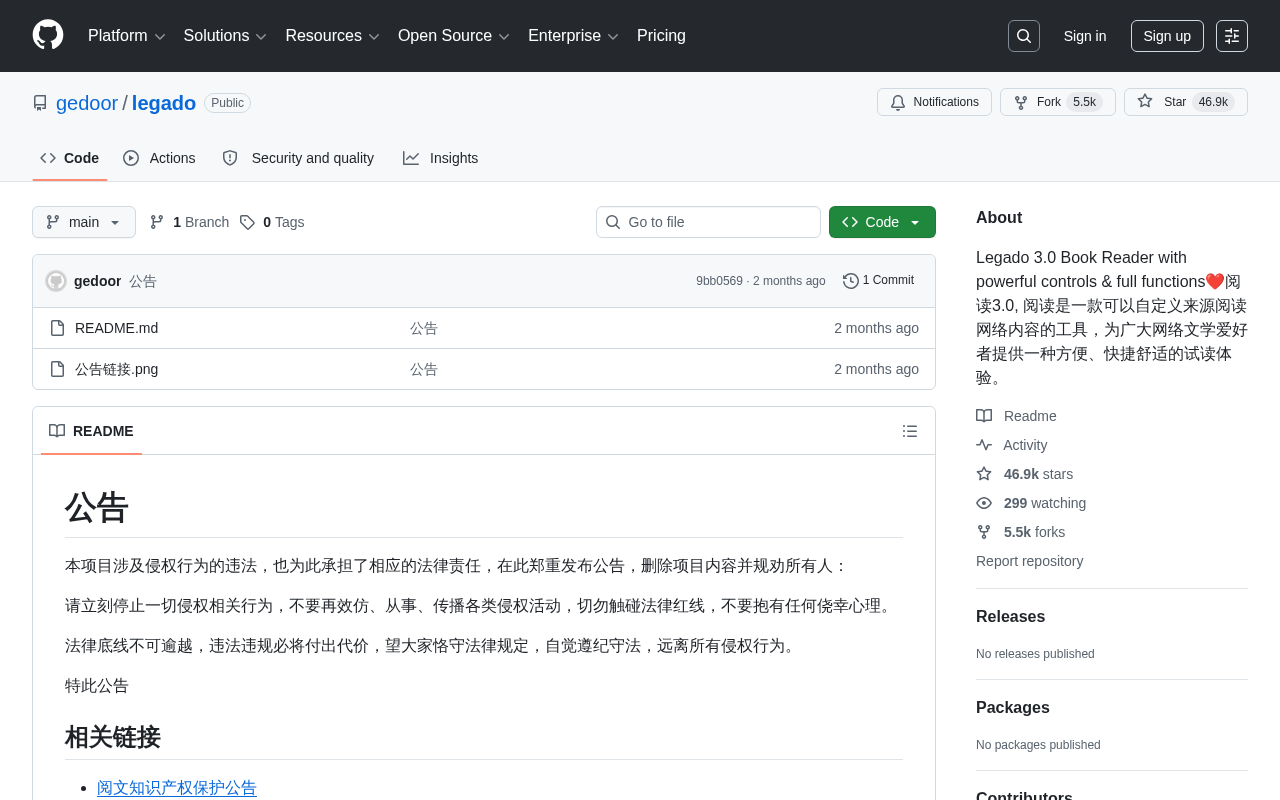Click the eye icon beside watching
The height and width of the screenshot is (800, 1280).
984,503
